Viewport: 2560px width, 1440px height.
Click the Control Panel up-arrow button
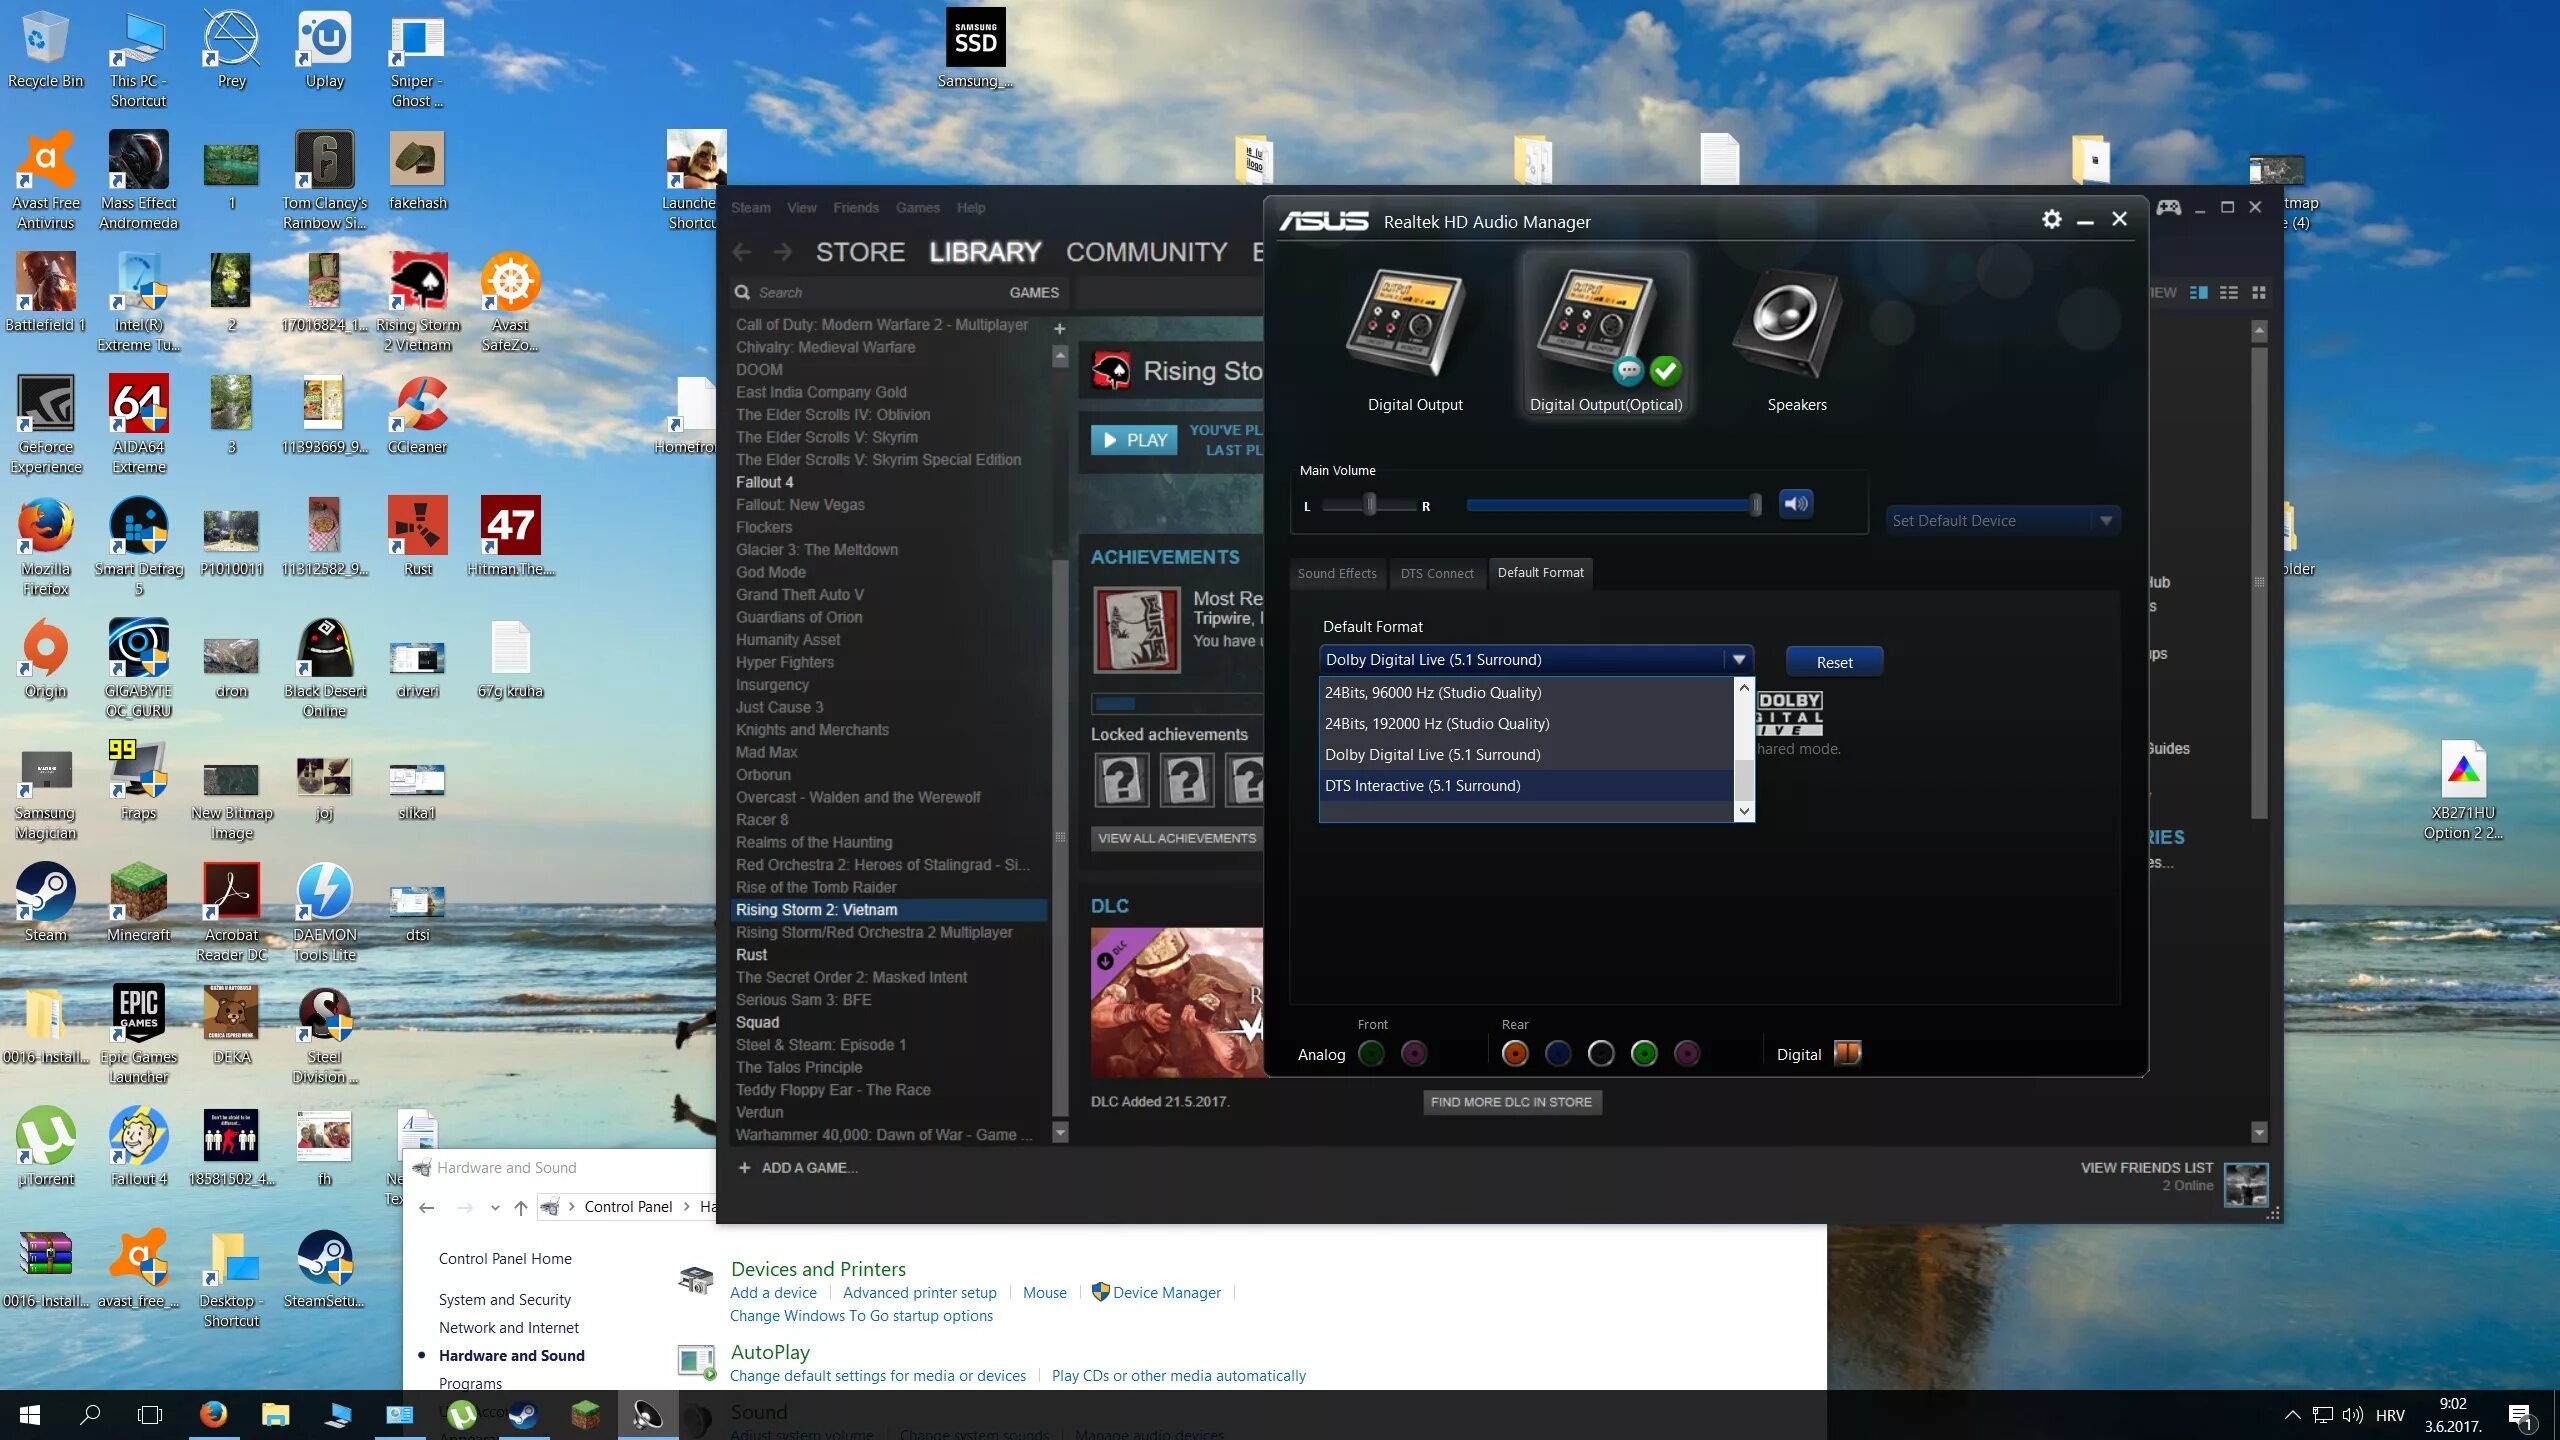tap(521, 1207)
